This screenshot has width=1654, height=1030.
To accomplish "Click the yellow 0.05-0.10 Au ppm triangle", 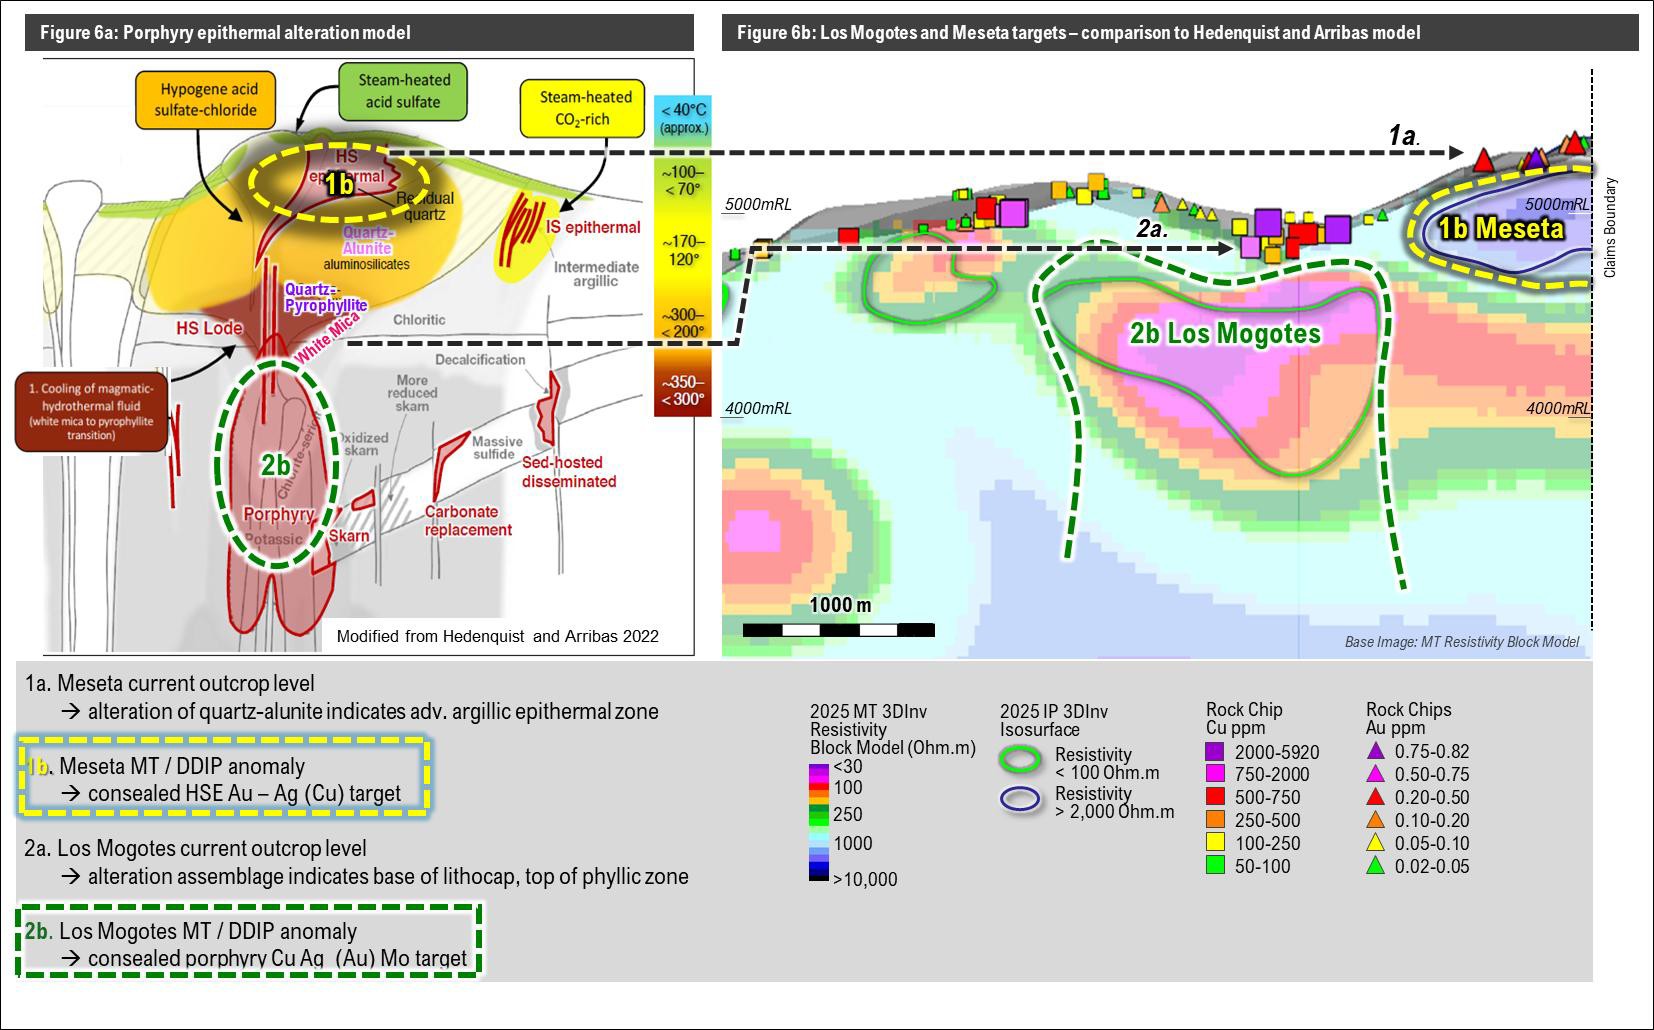I will coord(1376,843).
